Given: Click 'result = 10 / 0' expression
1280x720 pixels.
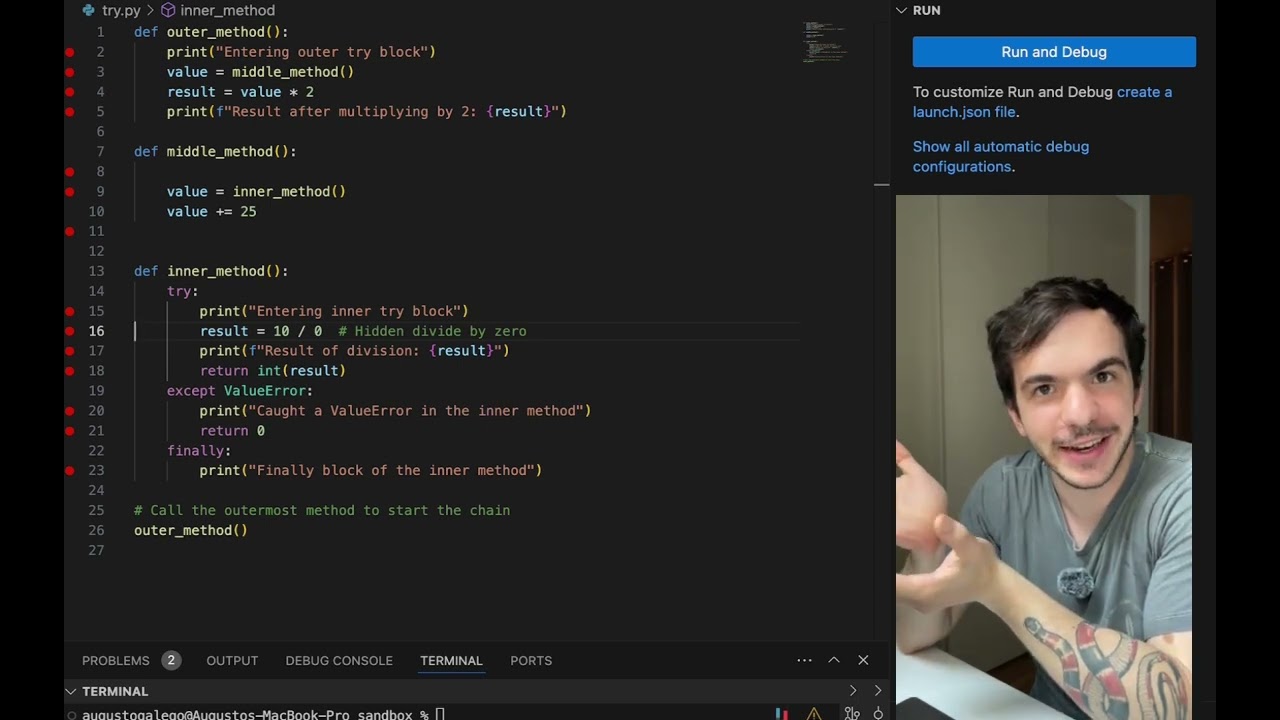Looking at the screenshot, I should click(x=261, y=331).
